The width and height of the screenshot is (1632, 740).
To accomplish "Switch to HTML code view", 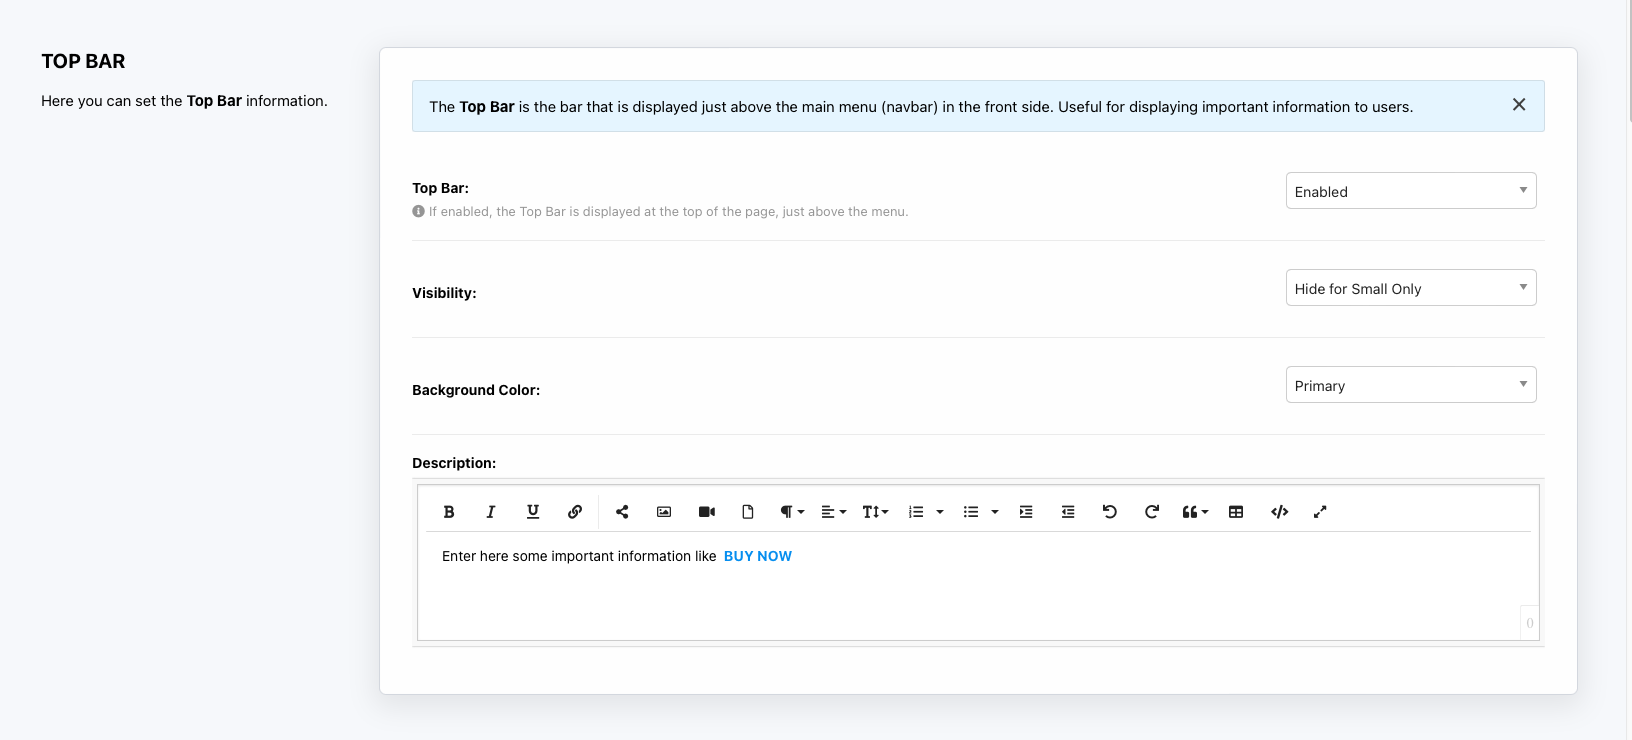I will click(x=1279, y=512).
